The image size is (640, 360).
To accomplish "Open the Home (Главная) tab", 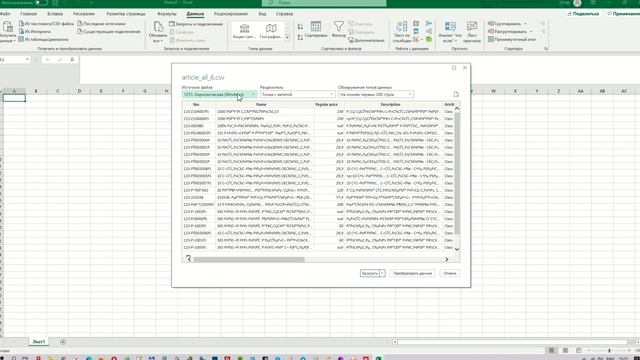I will pyautogui.click(x=29, y=14).
